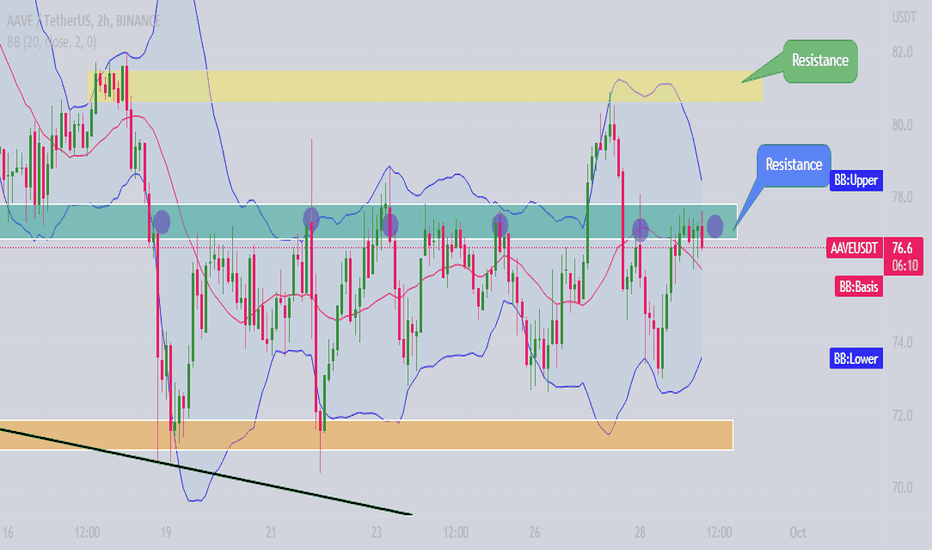Click the 28 date label on time axis
Image resolution: width=932 pixels, height=550 pixels.
tap(640, 532)
